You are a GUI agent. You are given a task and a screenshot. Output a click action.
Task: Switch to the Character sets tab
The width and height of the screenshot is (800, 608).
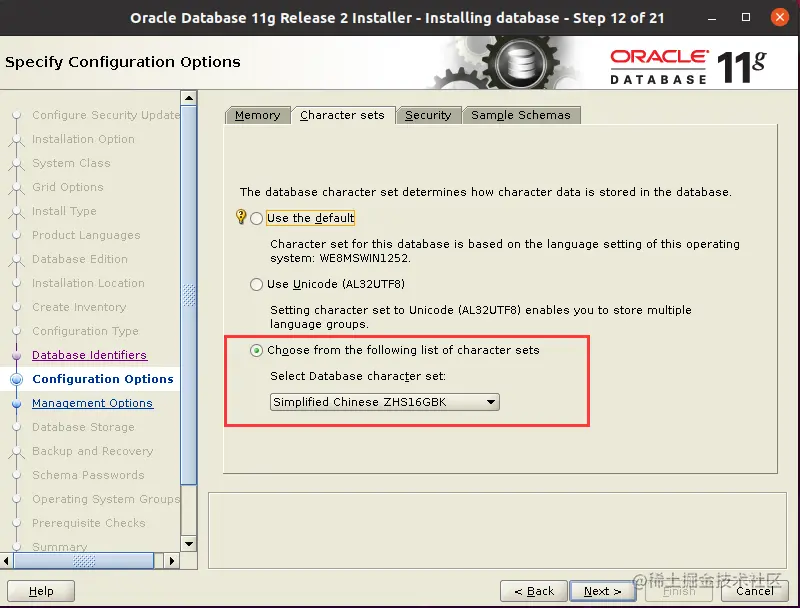[342, 115]
